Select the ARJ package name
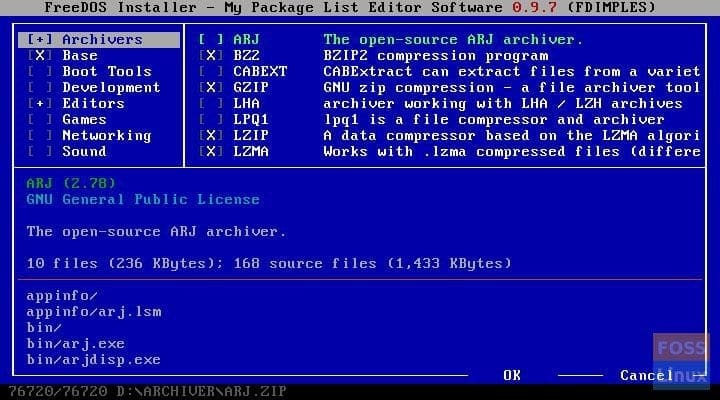This screenshot has width=720, height=400. 246,39
